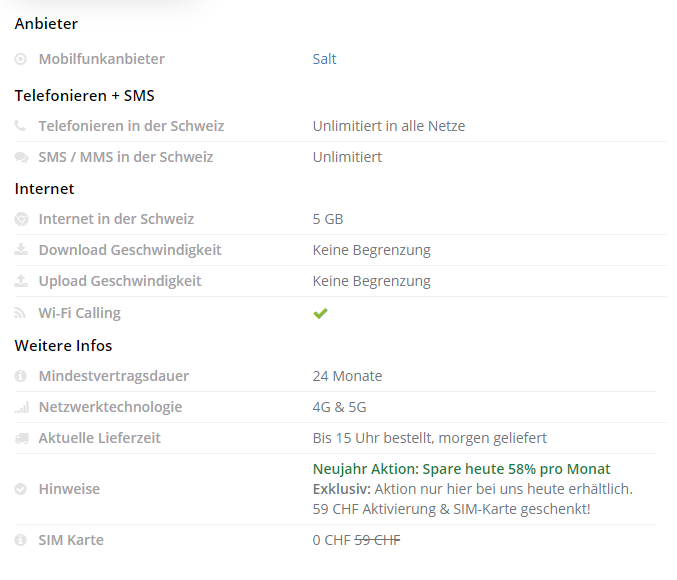Click the Weitere Infos section heading

(63, 346)
